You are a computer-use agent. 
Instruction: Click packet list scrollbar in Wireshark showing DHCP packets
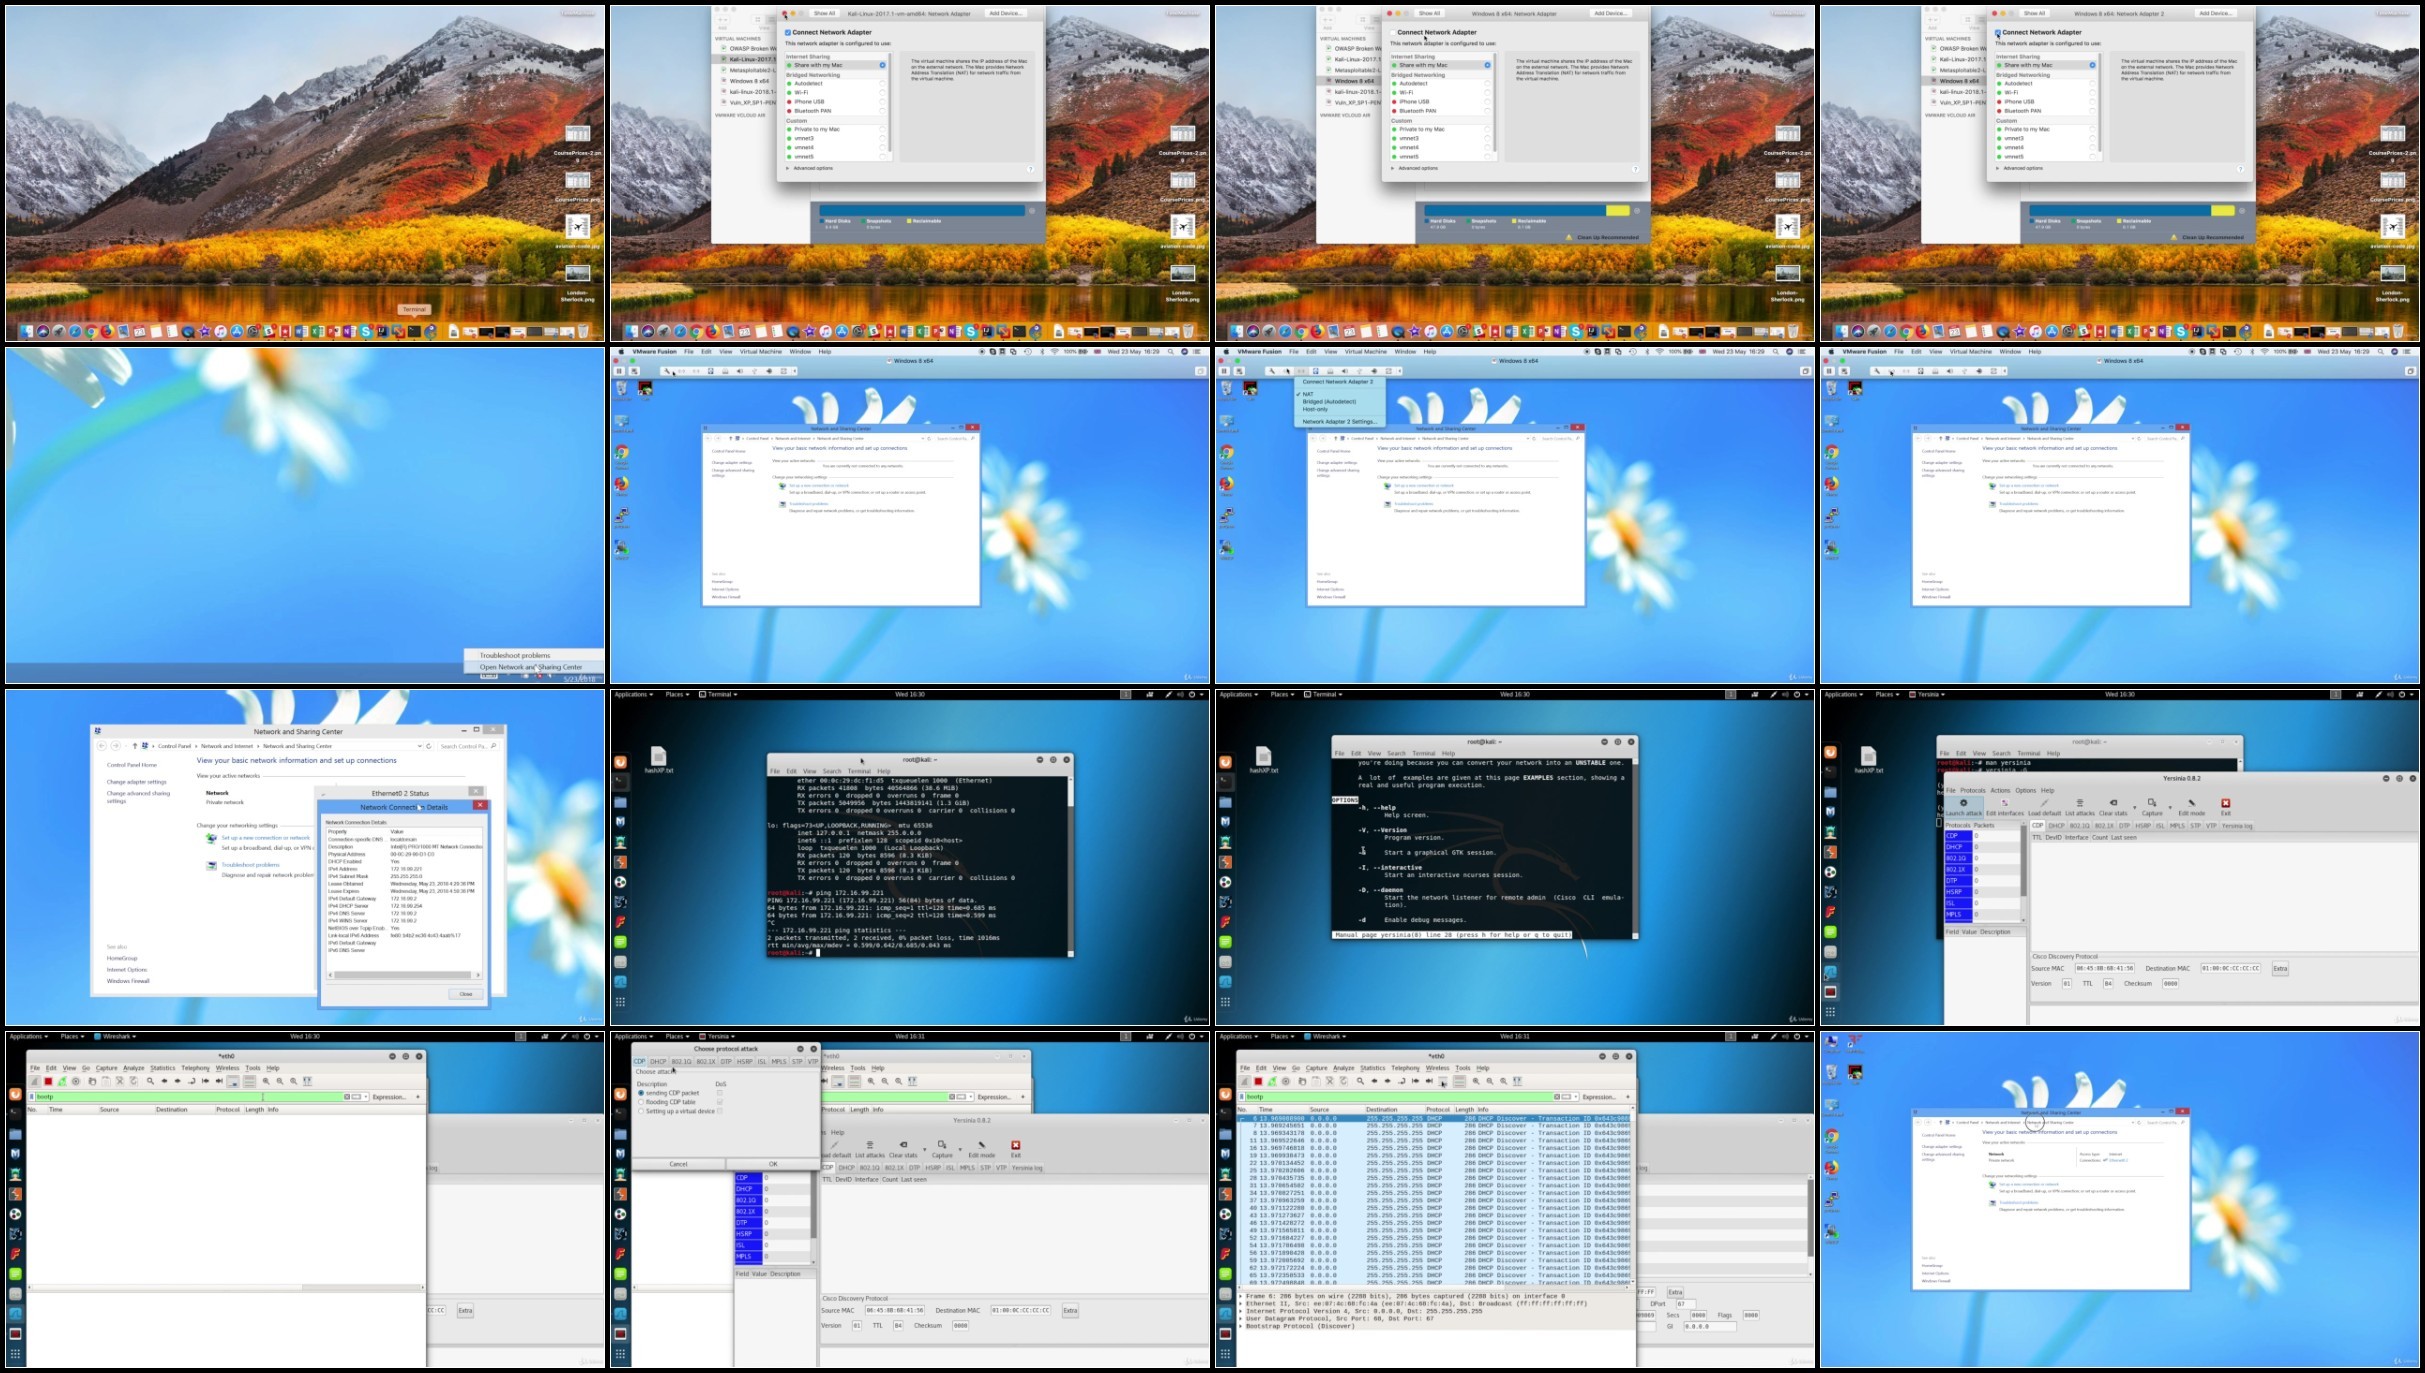click(1633, 1195)
